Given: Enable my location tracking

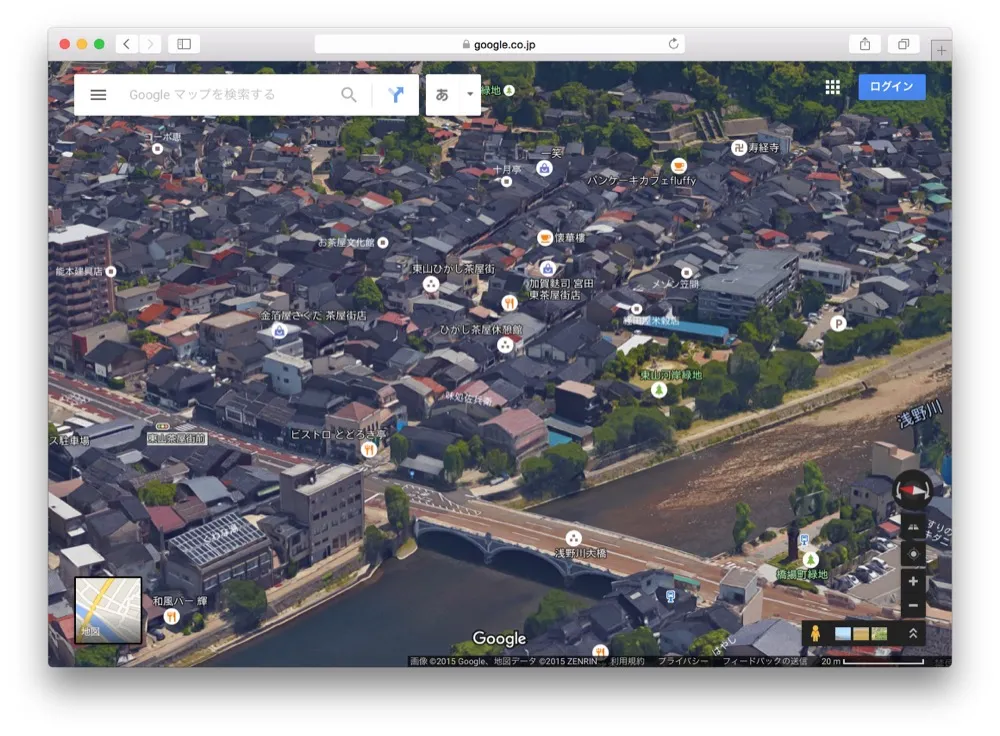Looking at the screenshot, I should click(x=915, y=554).
